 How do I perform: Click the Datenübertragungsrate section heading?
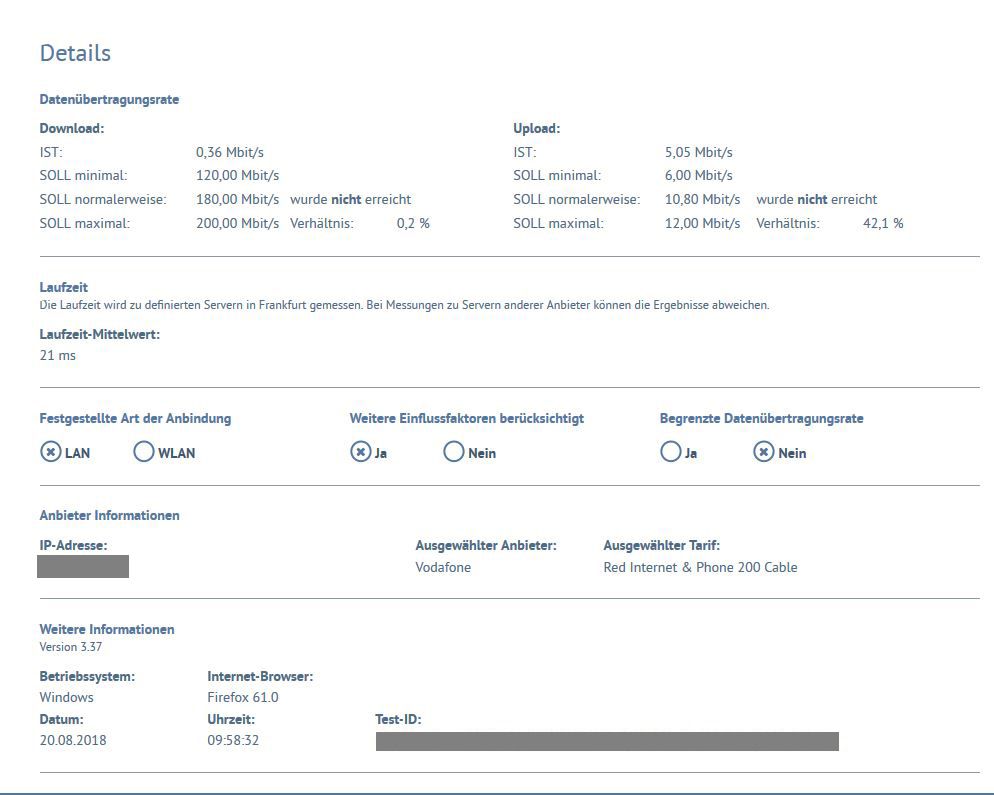pyautogui.click(x=109, y=100)
